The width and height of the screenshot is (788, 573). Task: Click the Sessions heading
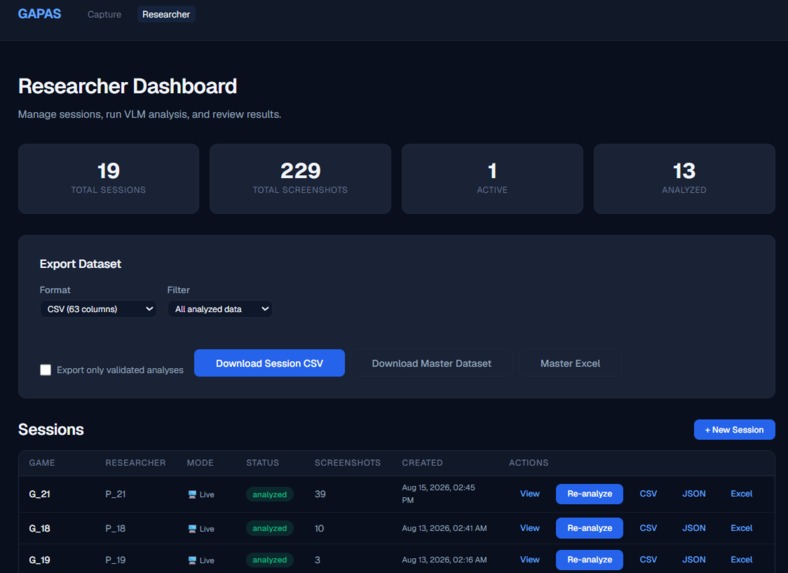[x=51, y=429]
